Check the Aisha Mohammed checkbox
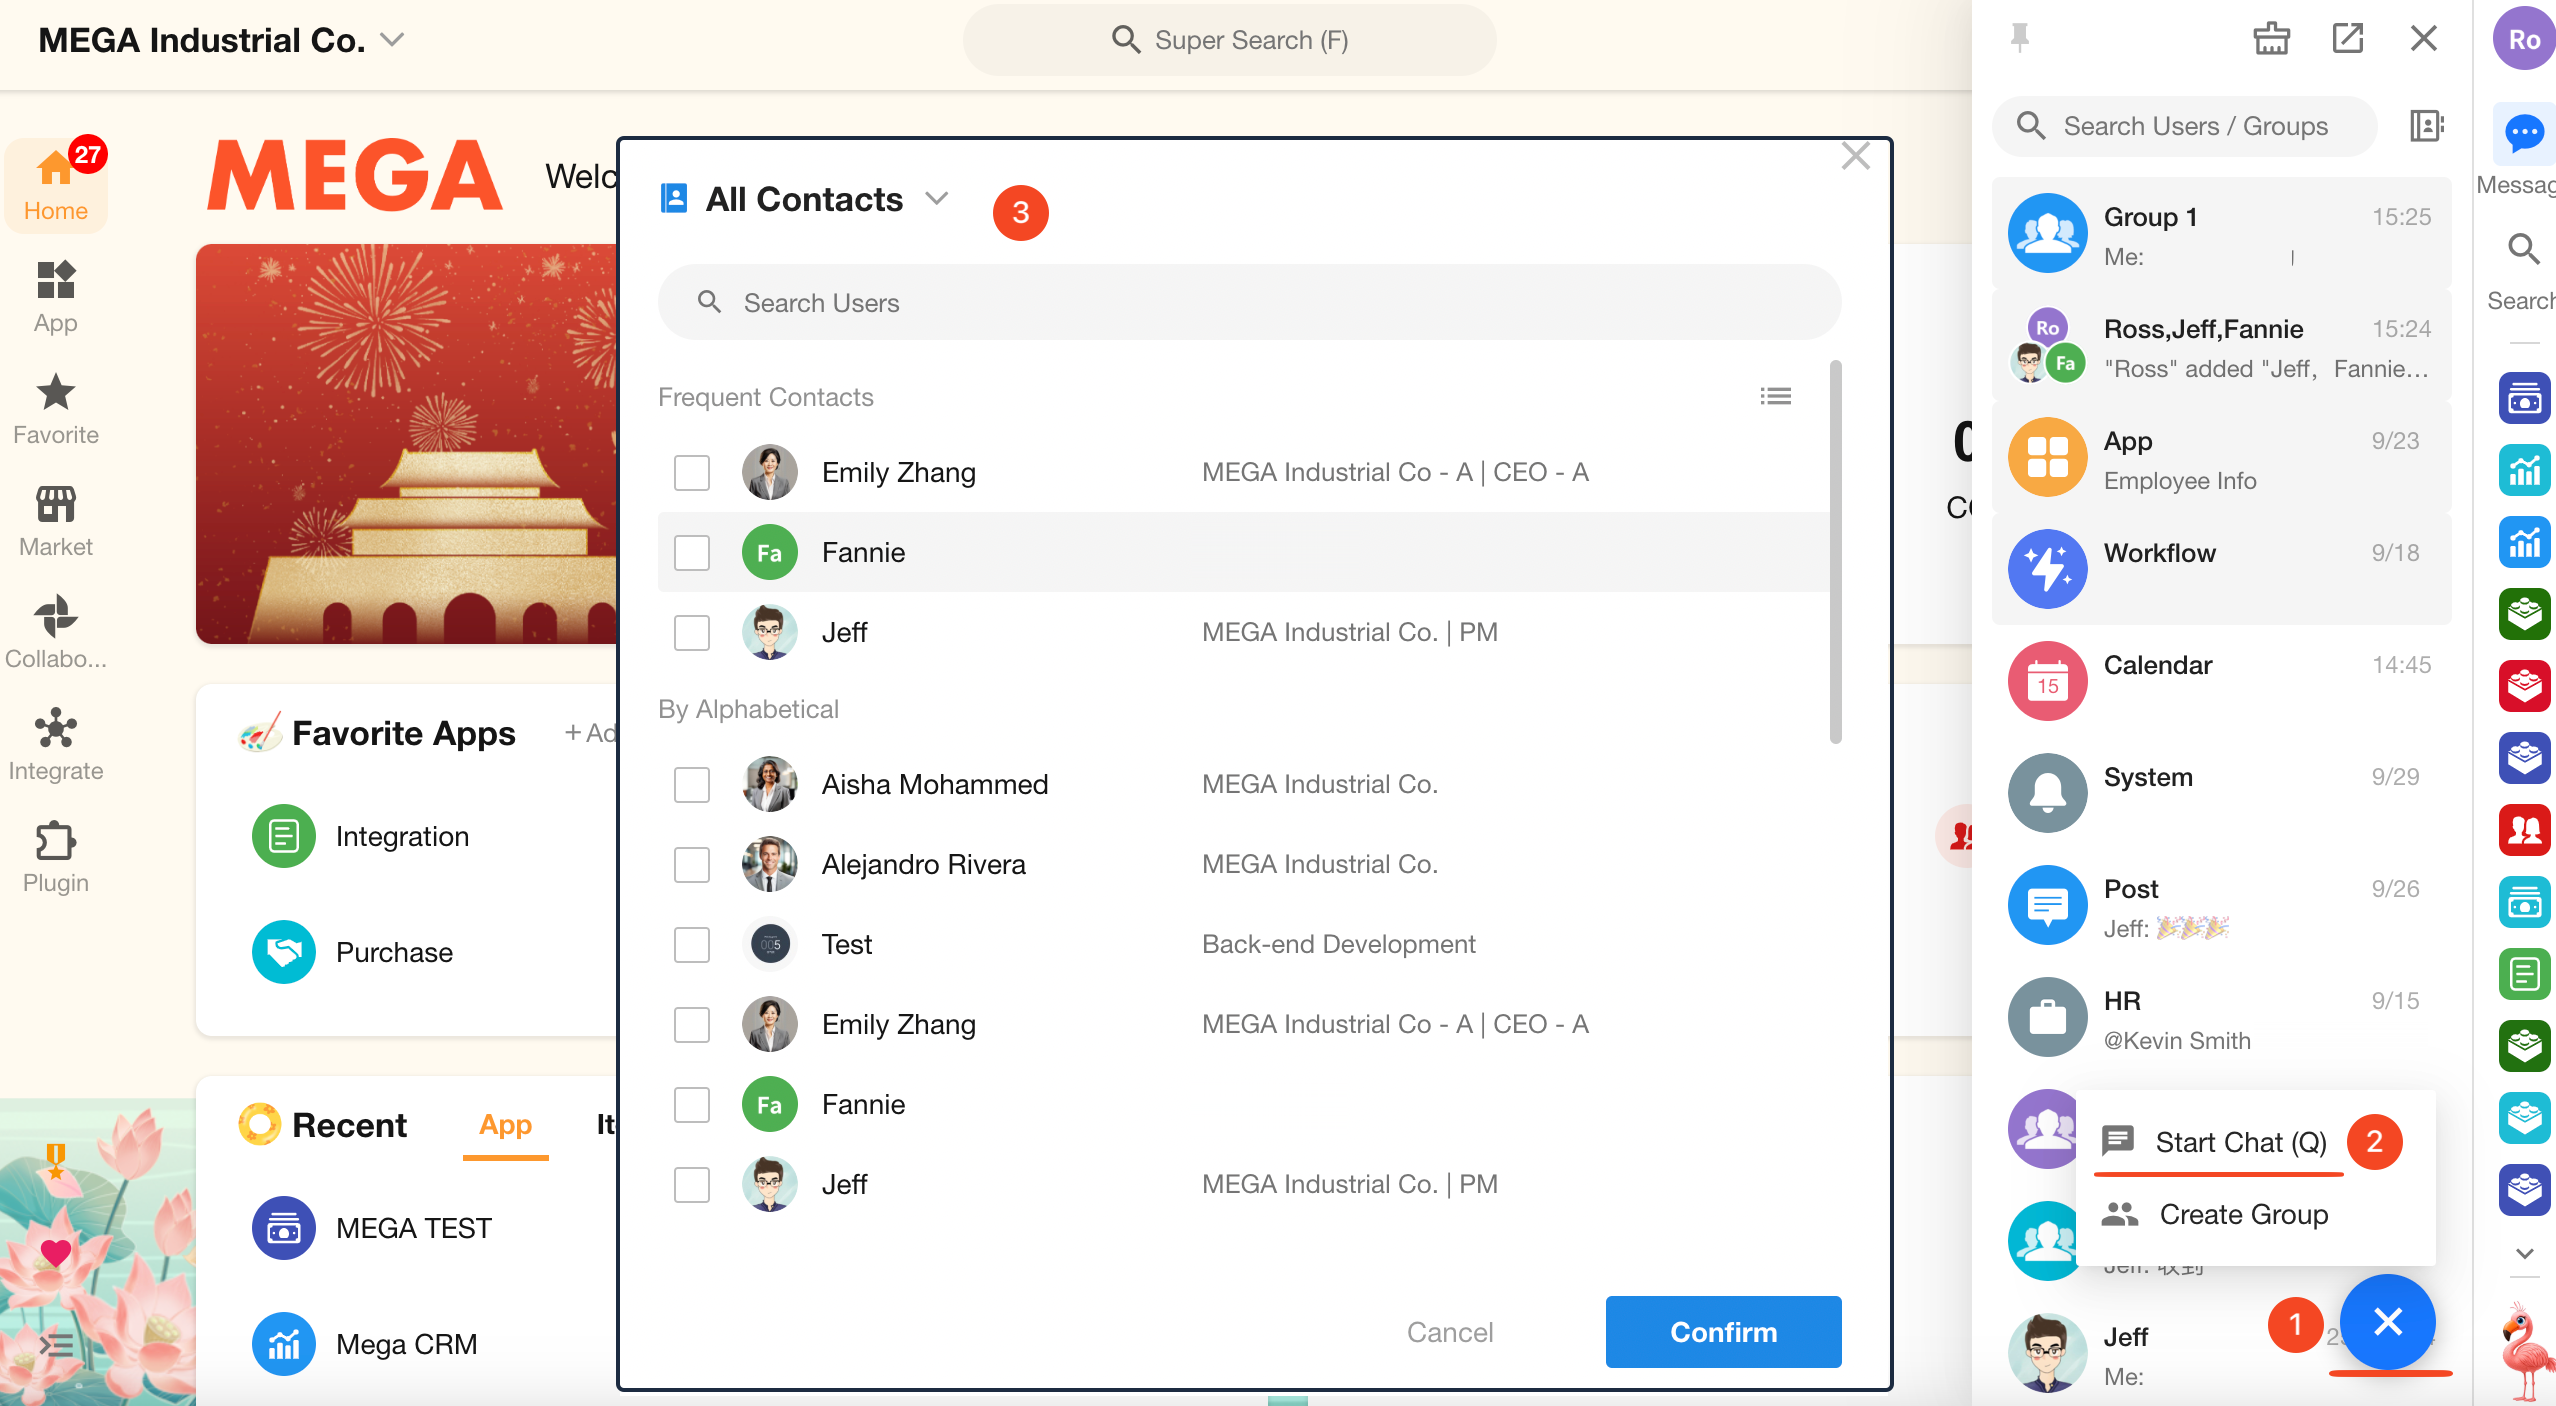The height and width of the screenshot is (1406, 2556). pyautogui.click(x=691, y=785)
